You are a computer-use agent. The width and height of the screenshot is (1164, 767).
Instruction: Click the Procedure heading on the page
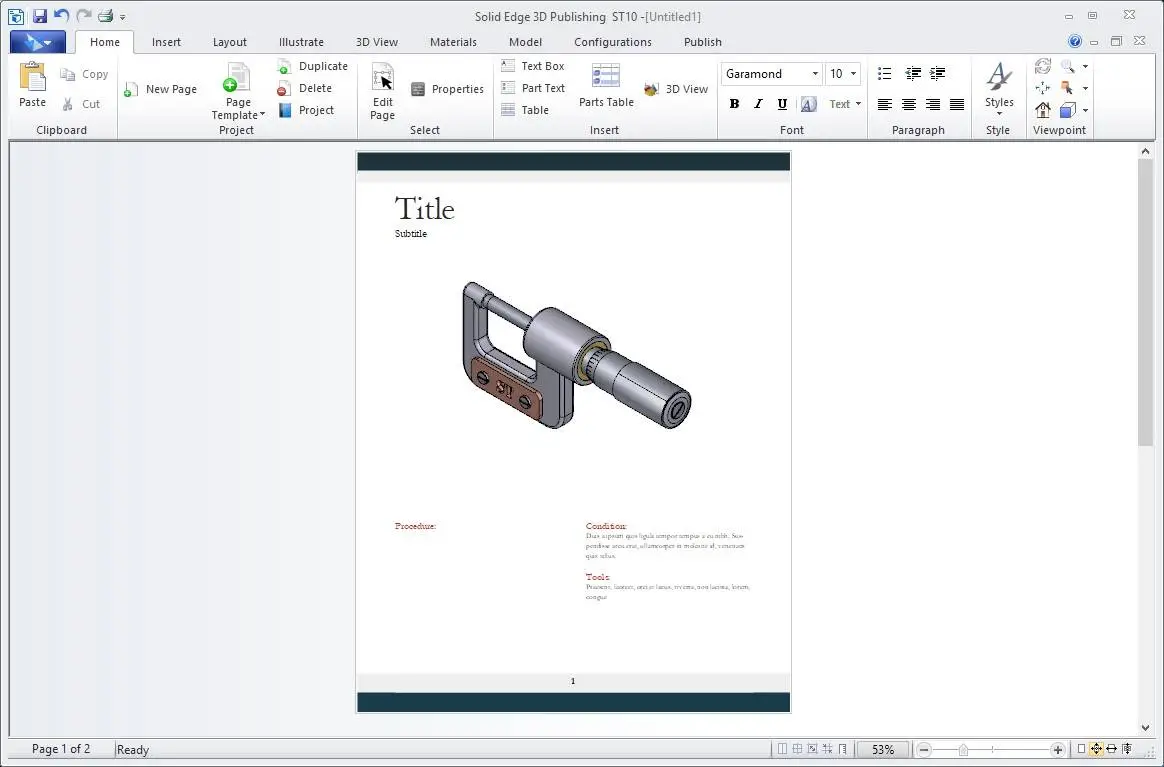415,526
